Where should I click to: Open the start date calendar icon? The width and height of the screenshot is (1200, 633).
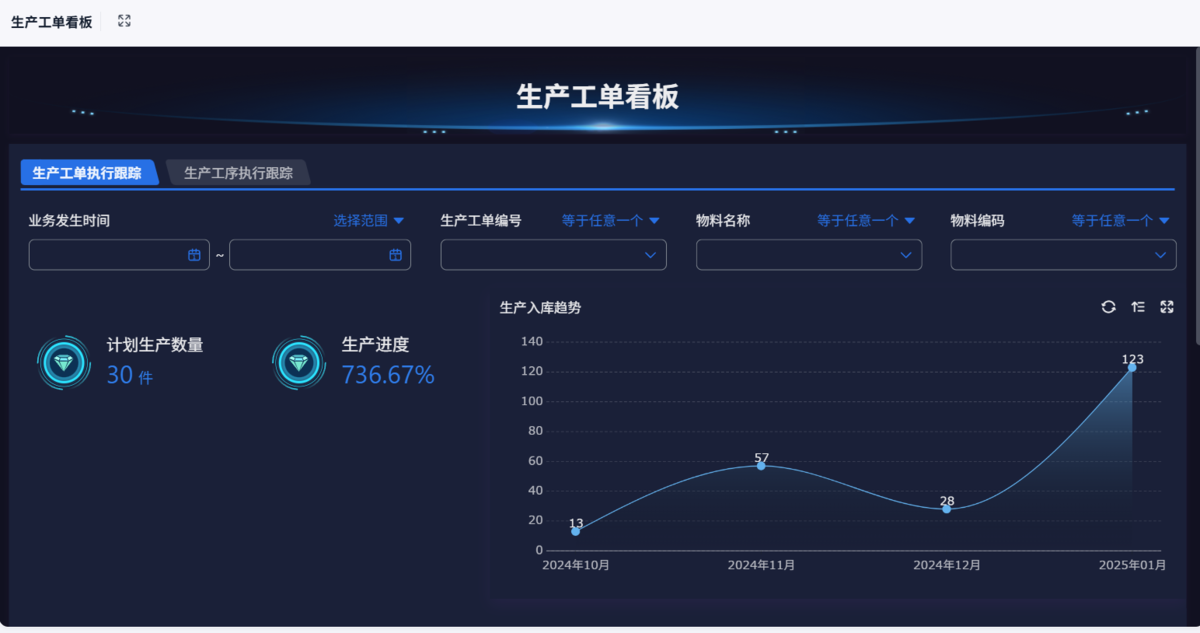coord(194,255)
